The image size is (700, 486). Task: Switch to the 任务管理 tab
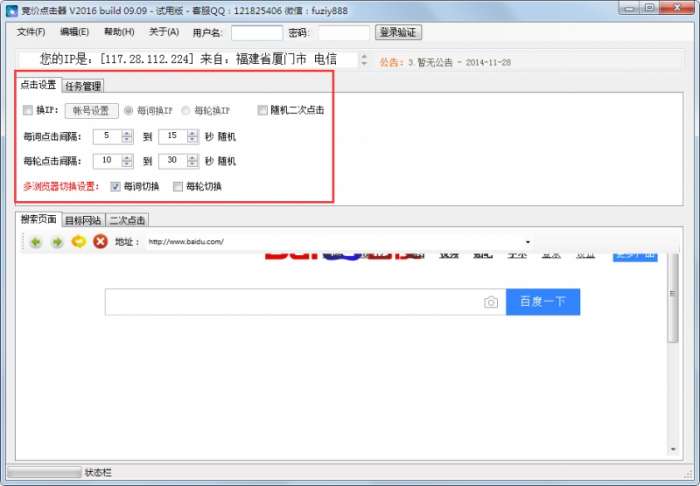pos(83,86)
